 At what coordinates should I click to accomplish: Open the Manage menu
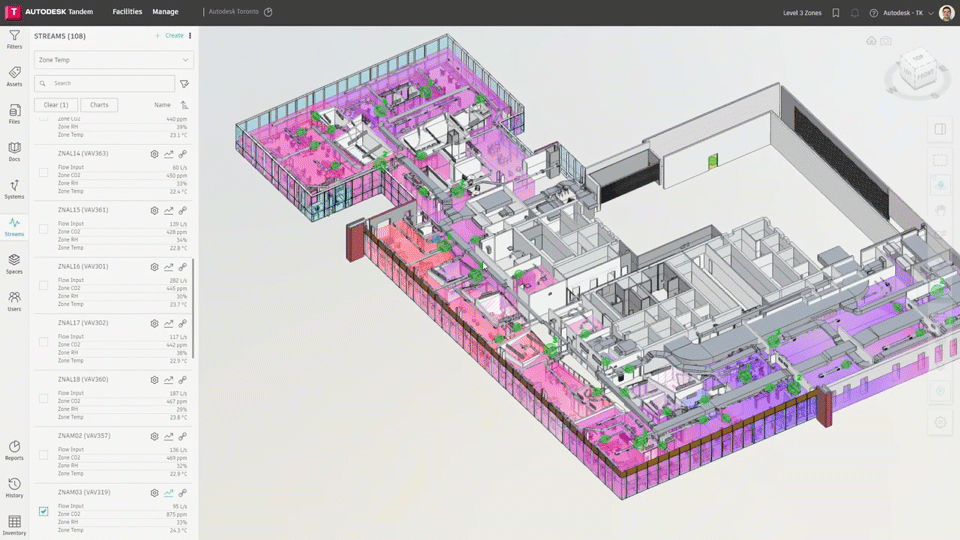pyautogui.click(x=165, y=12)
